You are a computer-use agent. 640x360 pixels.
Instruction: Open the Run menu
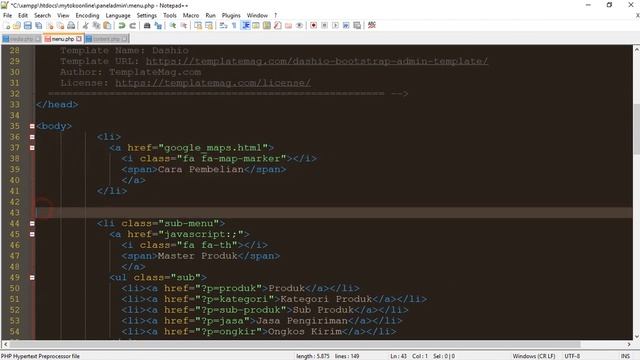tap(211, 16)
